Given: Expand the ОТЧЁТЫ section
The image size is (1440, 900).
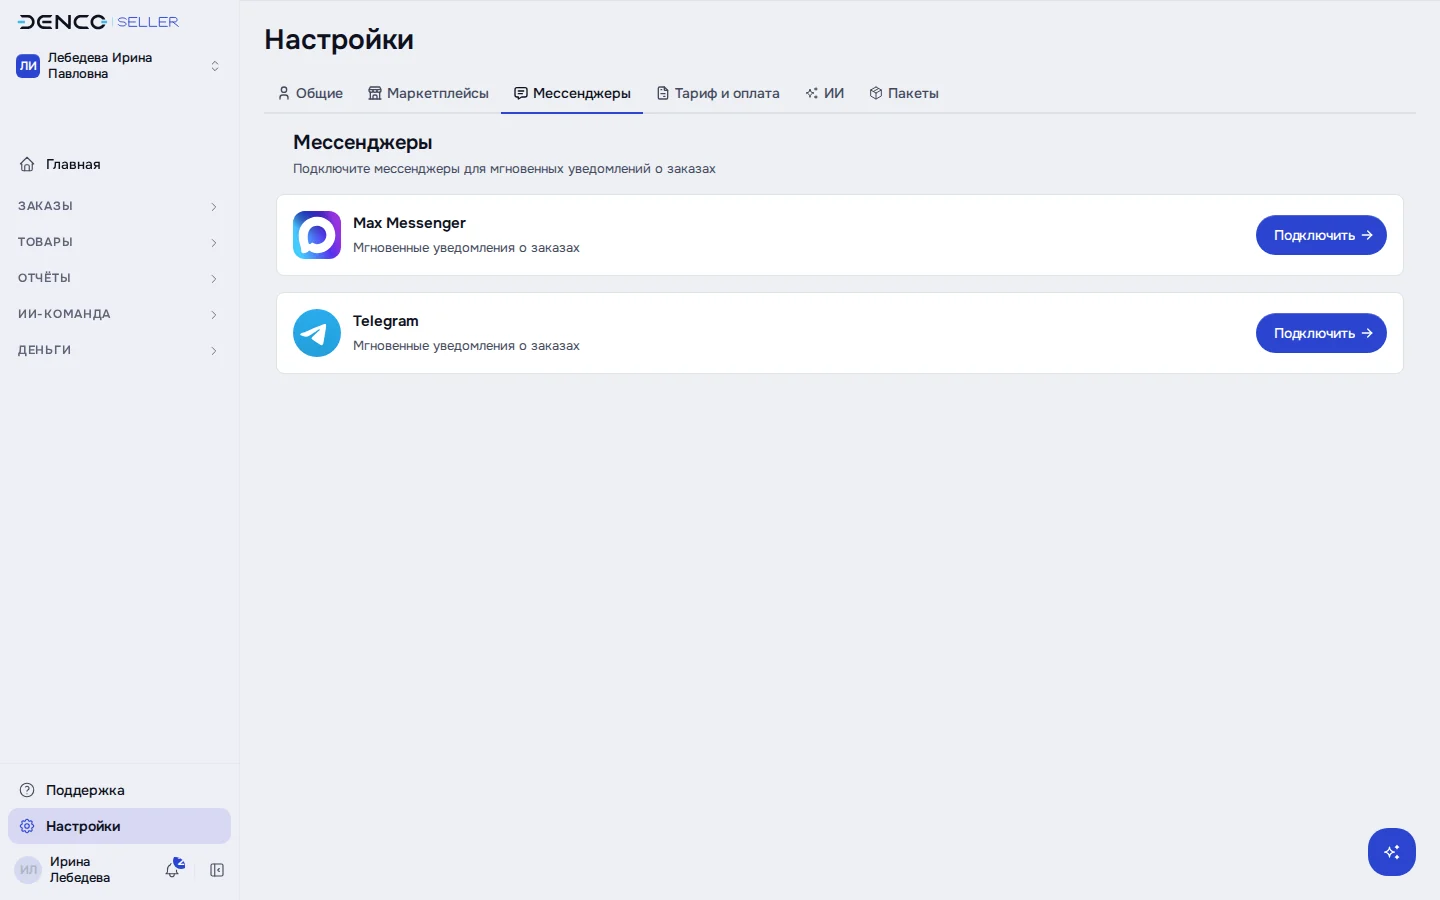Looking at the screenshot, I should [x=119, y=278].
